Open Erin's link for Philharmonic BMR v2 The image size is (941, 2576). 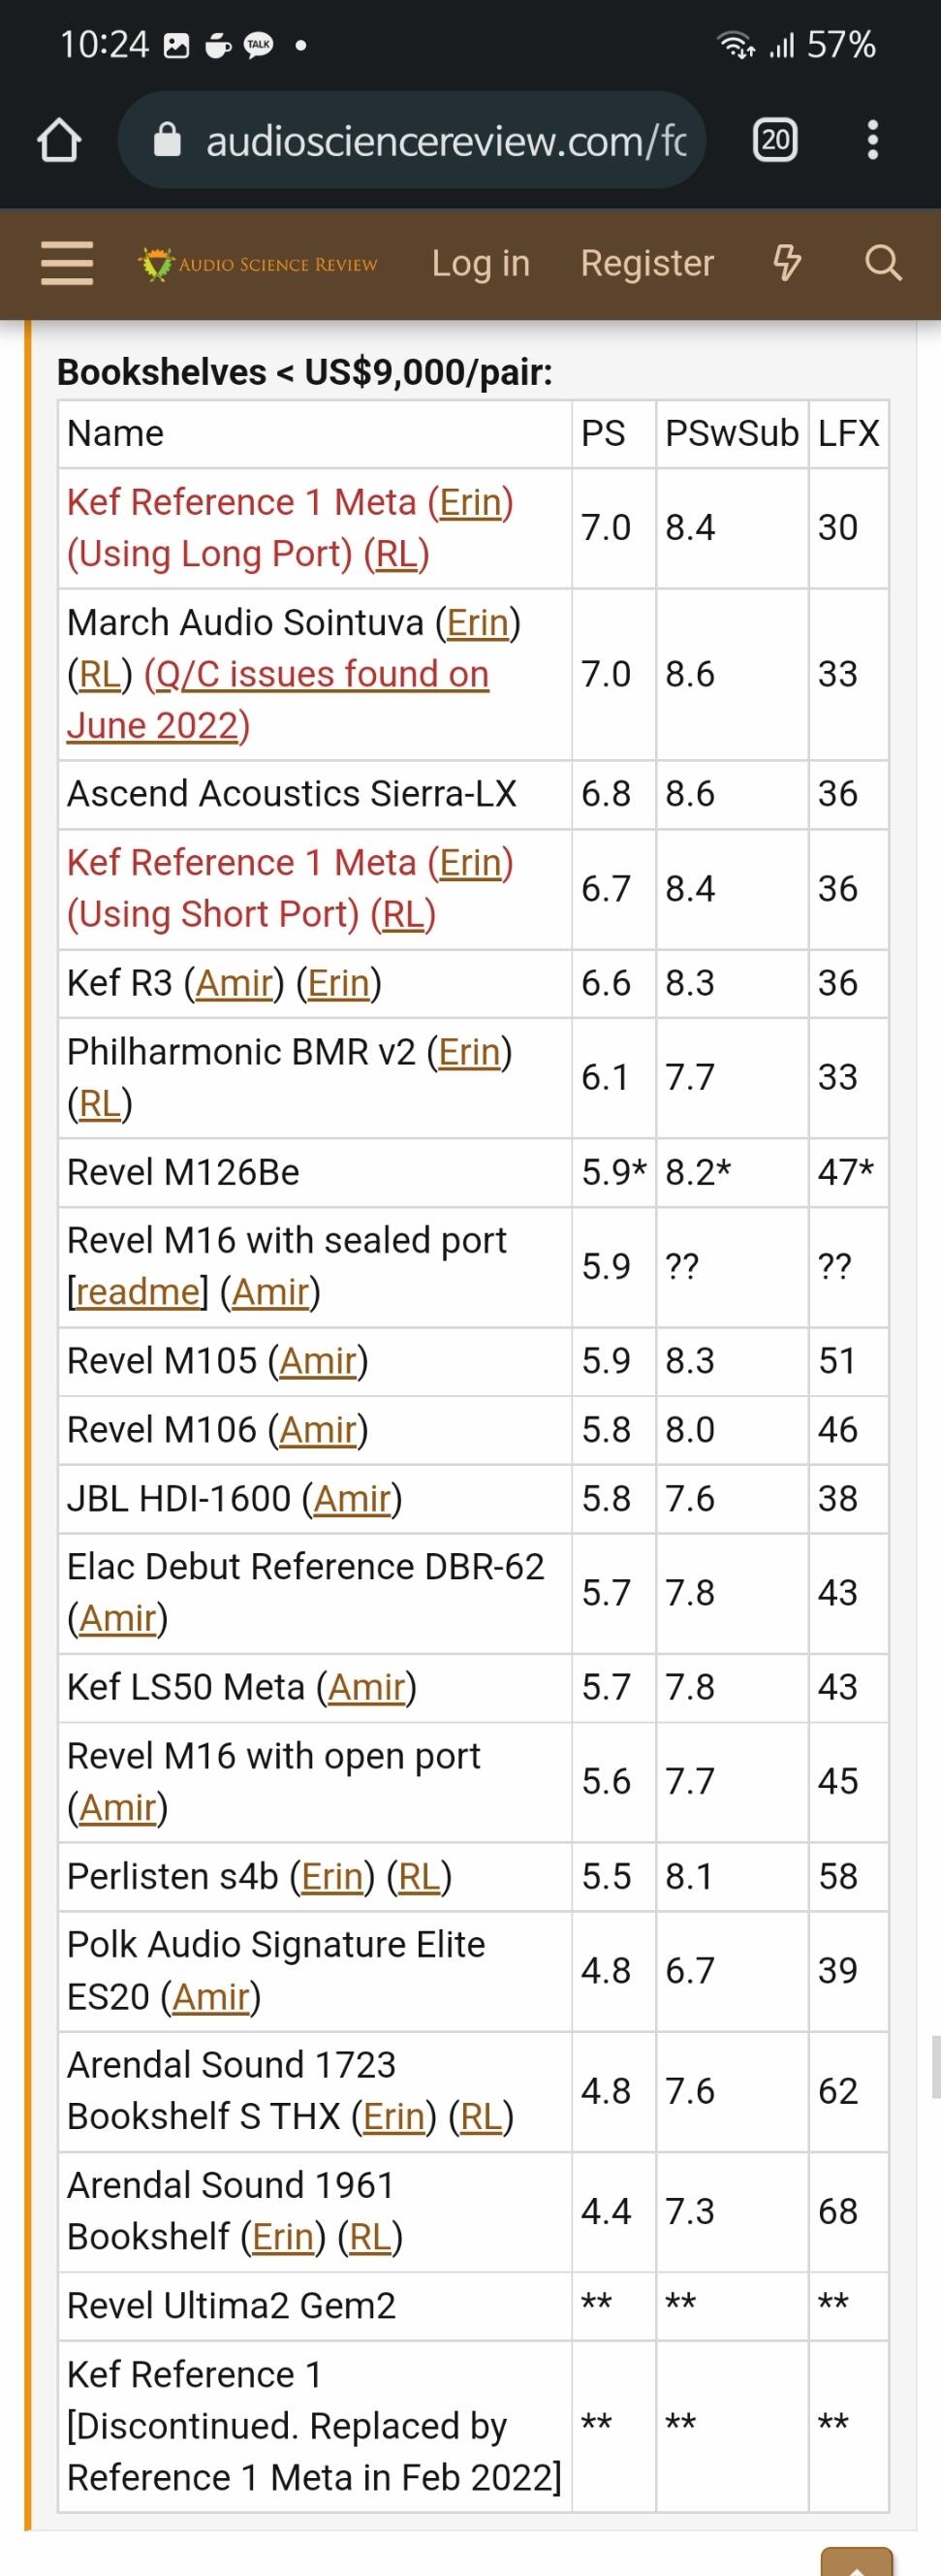tap(469, 1051)
